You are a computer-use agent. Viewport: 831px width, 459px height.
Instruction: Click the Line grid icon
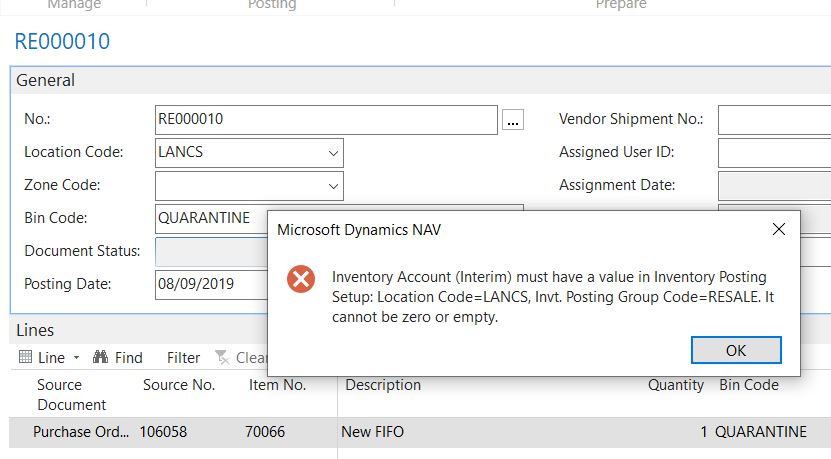click(27, 357)
